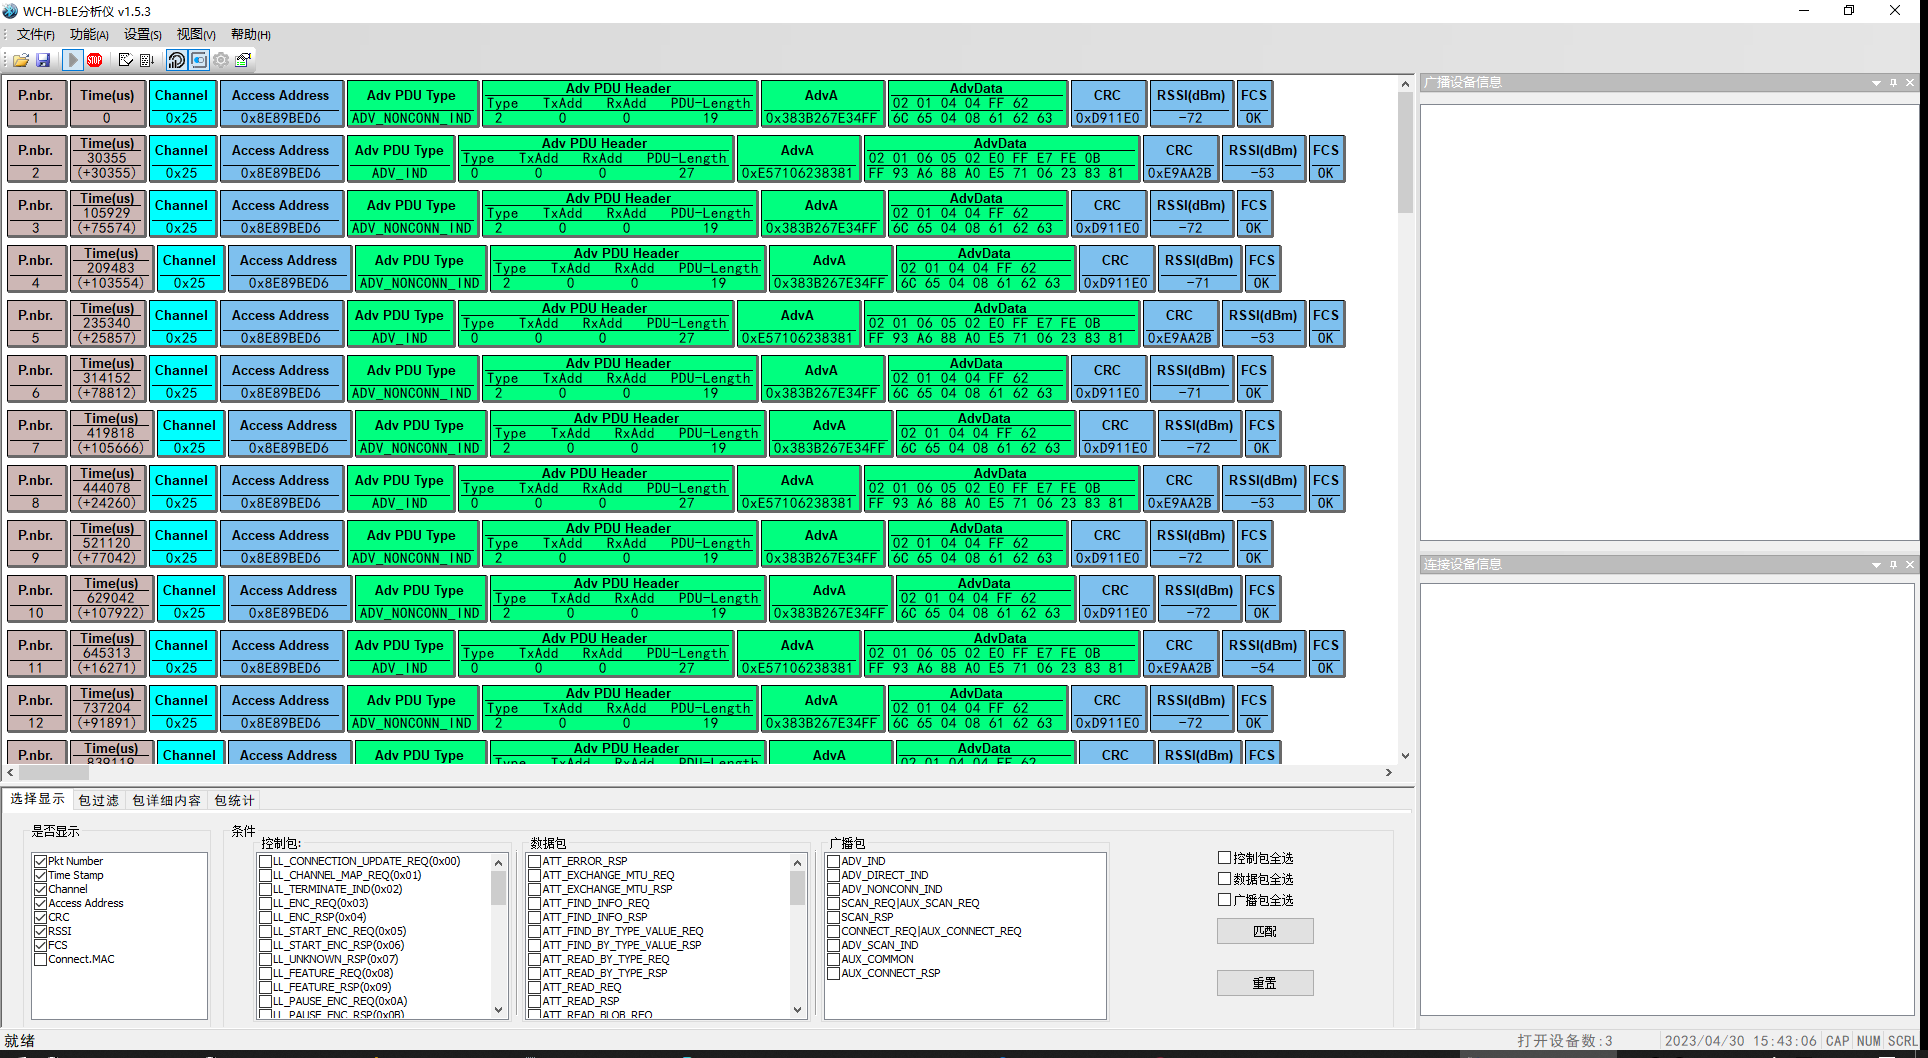Toggle auto-scroll list icon in toolbar

(x=147, y=60)
